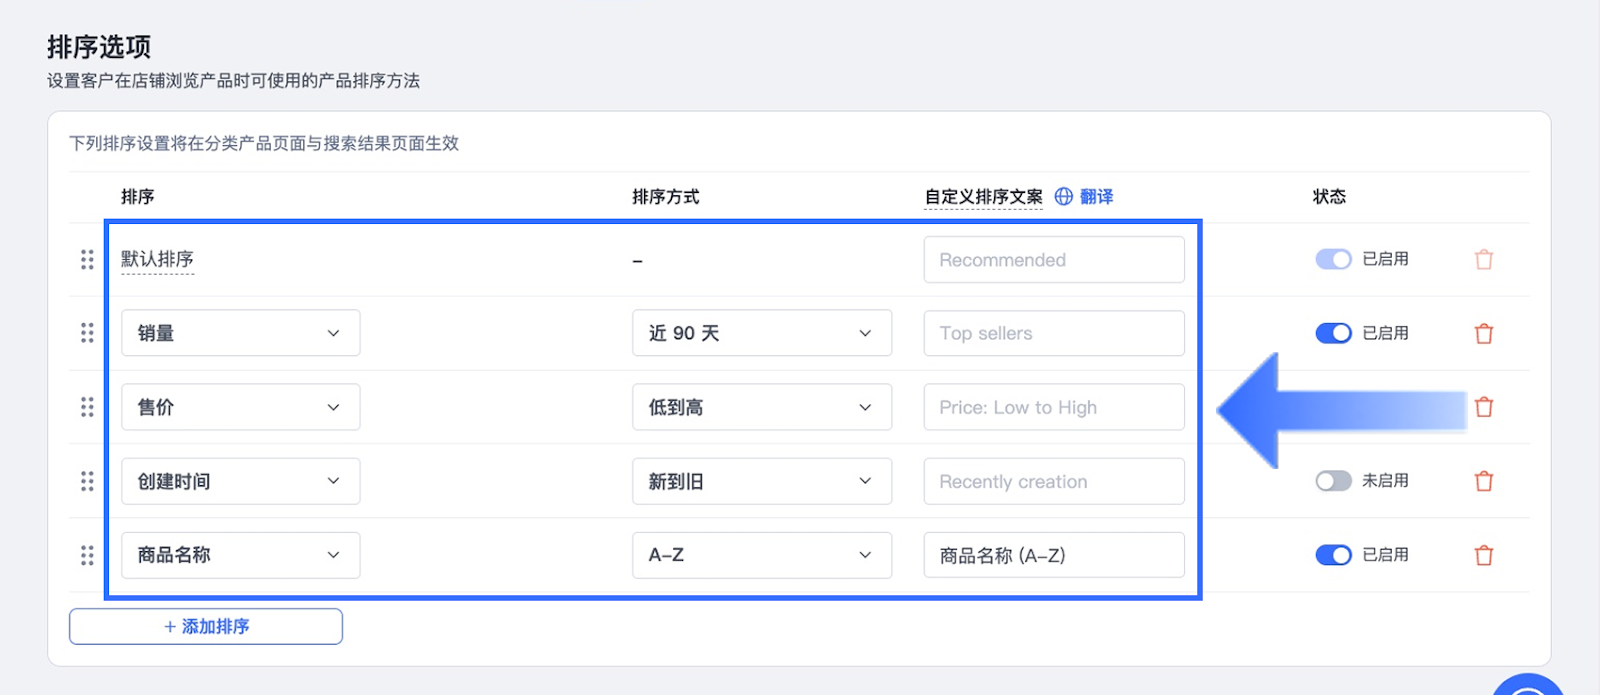Expand the 近 90 天 dropdown
Viewport: 1600px width, 695px height.
point(761,333)
